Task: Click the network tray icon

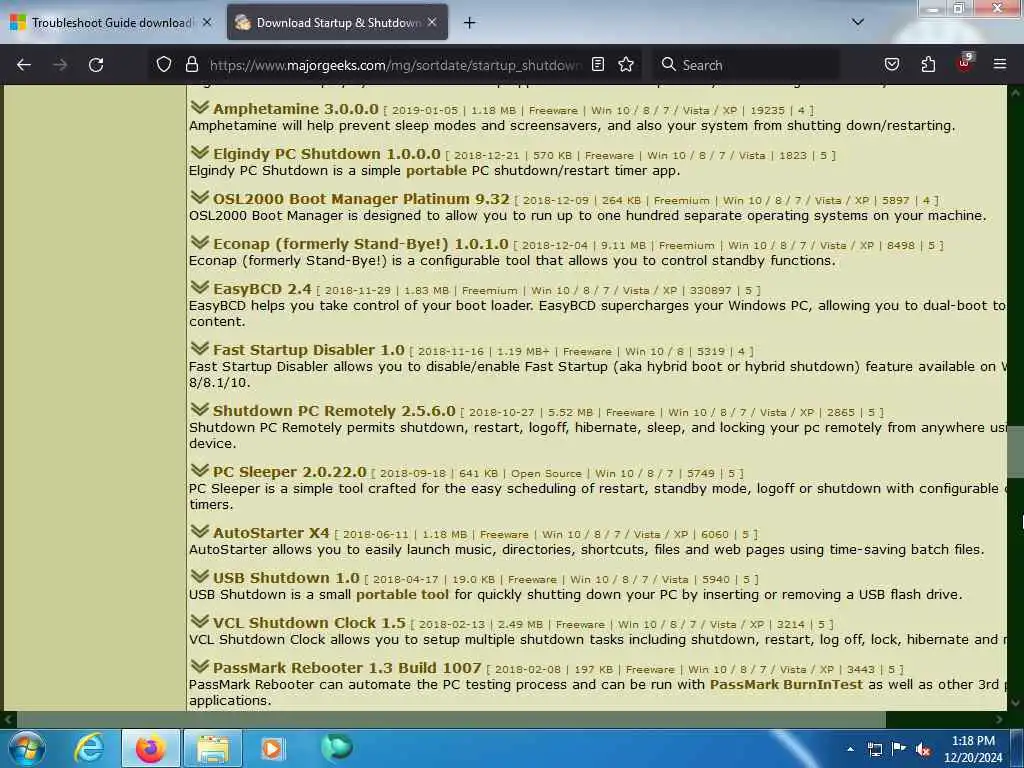Action: 875,749
